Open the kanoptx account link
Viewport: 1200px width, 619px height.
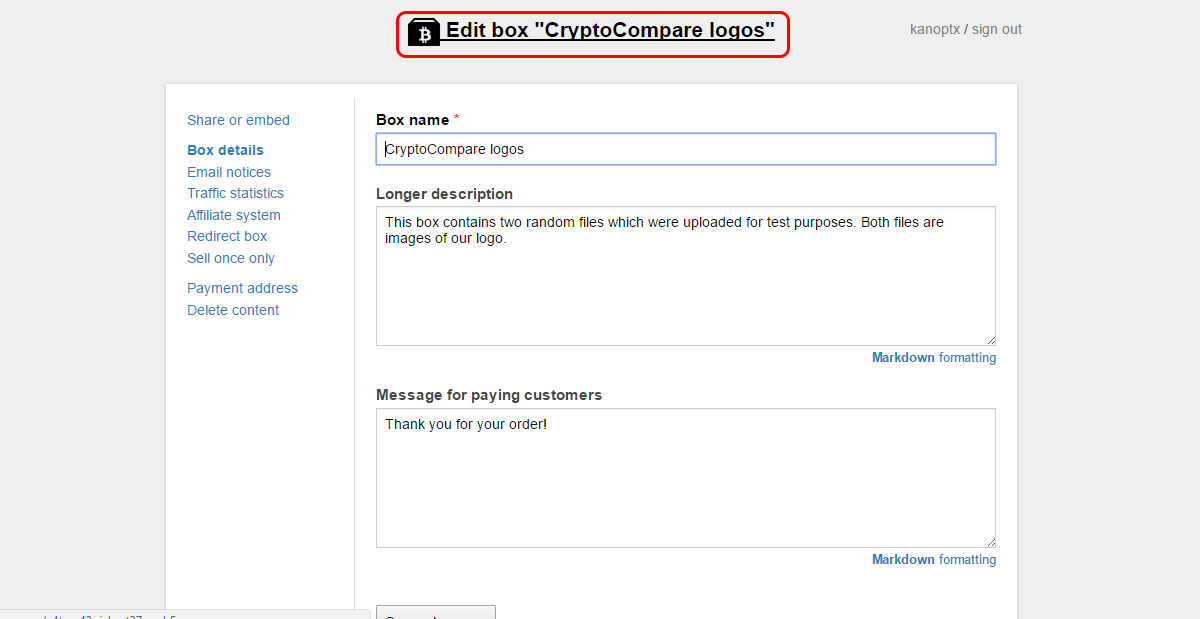935,29
